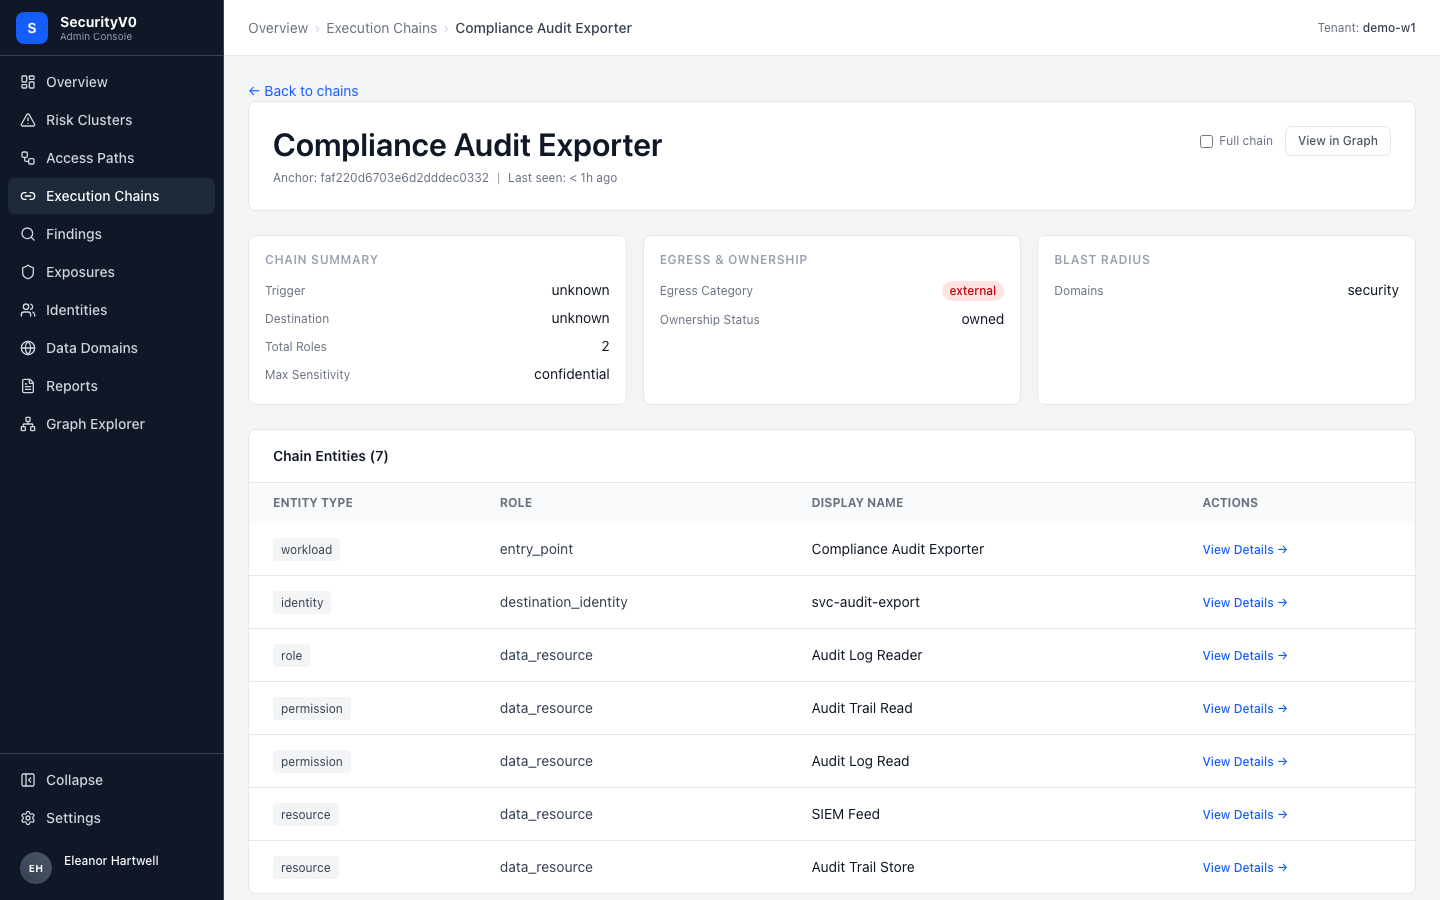This screenshot has width=1440, height=900.
Task: Click the external egress category badge
Action: pyautogui.click(x=973, y=291)
